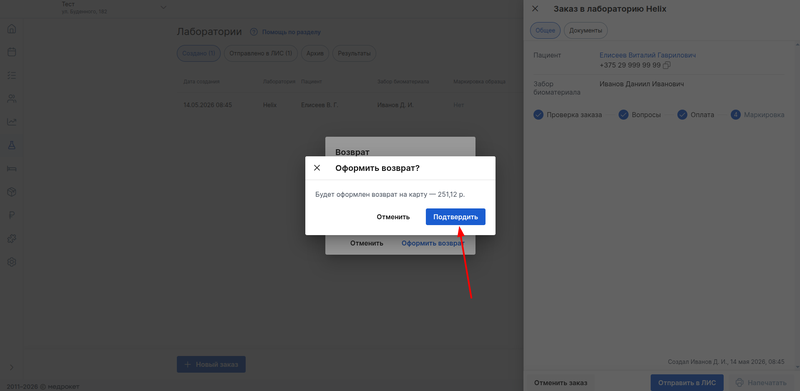Close the Helix order panel with X

[x=535, y=9]
